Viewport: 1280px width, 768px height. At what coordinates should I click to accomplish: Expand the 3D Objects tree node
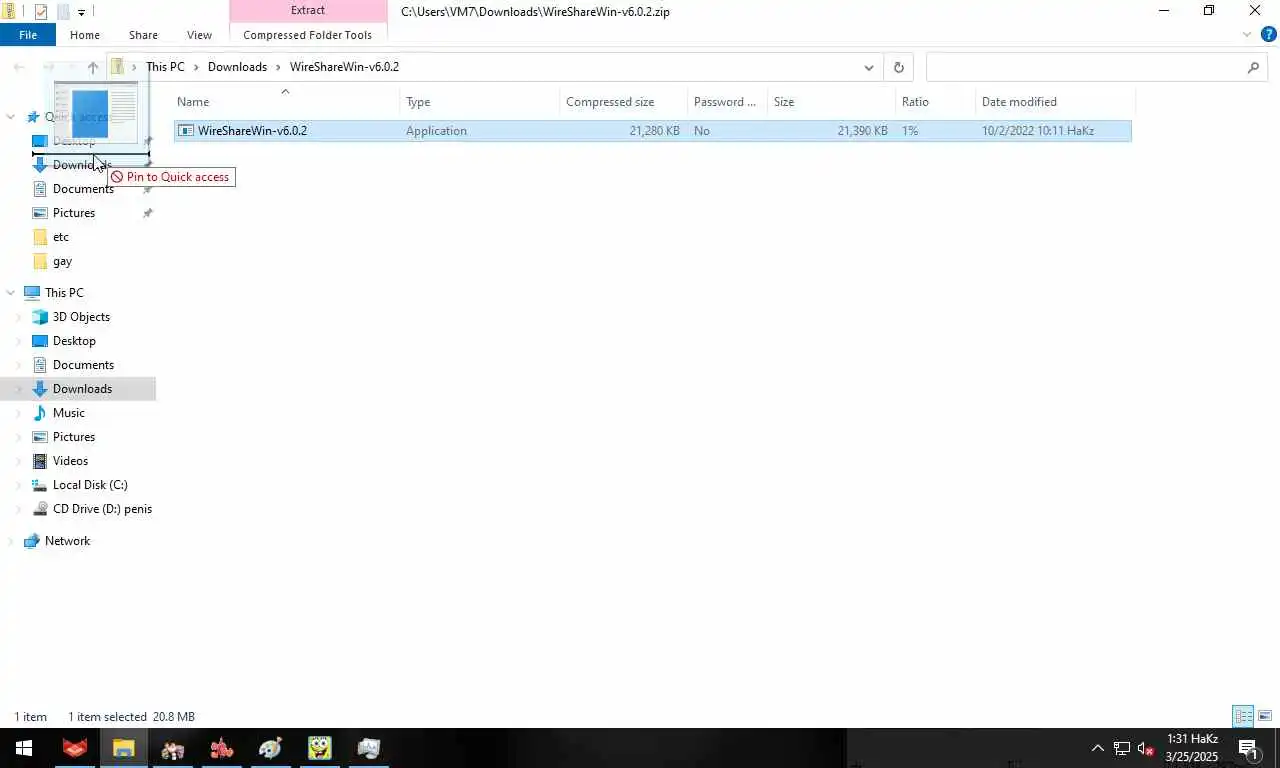click(19, 317)
